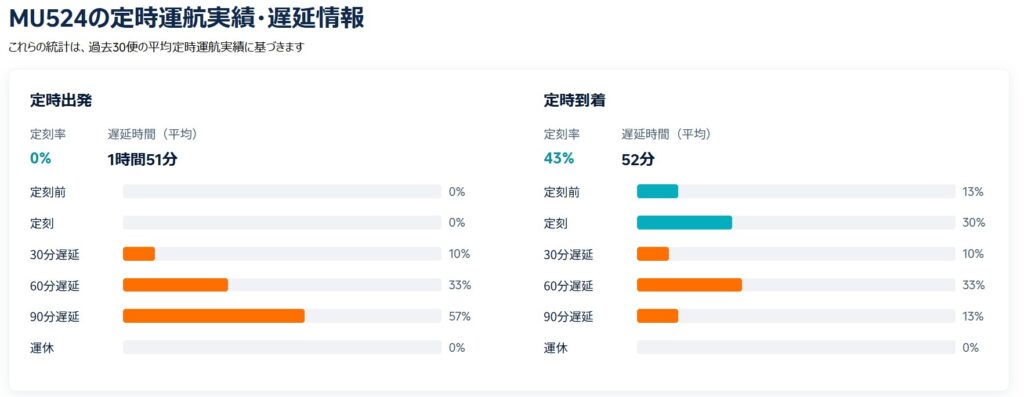Click the empty 定刻前 departure bar
This screenshot has height=397, width=1024.
click(x=282, y=191)
